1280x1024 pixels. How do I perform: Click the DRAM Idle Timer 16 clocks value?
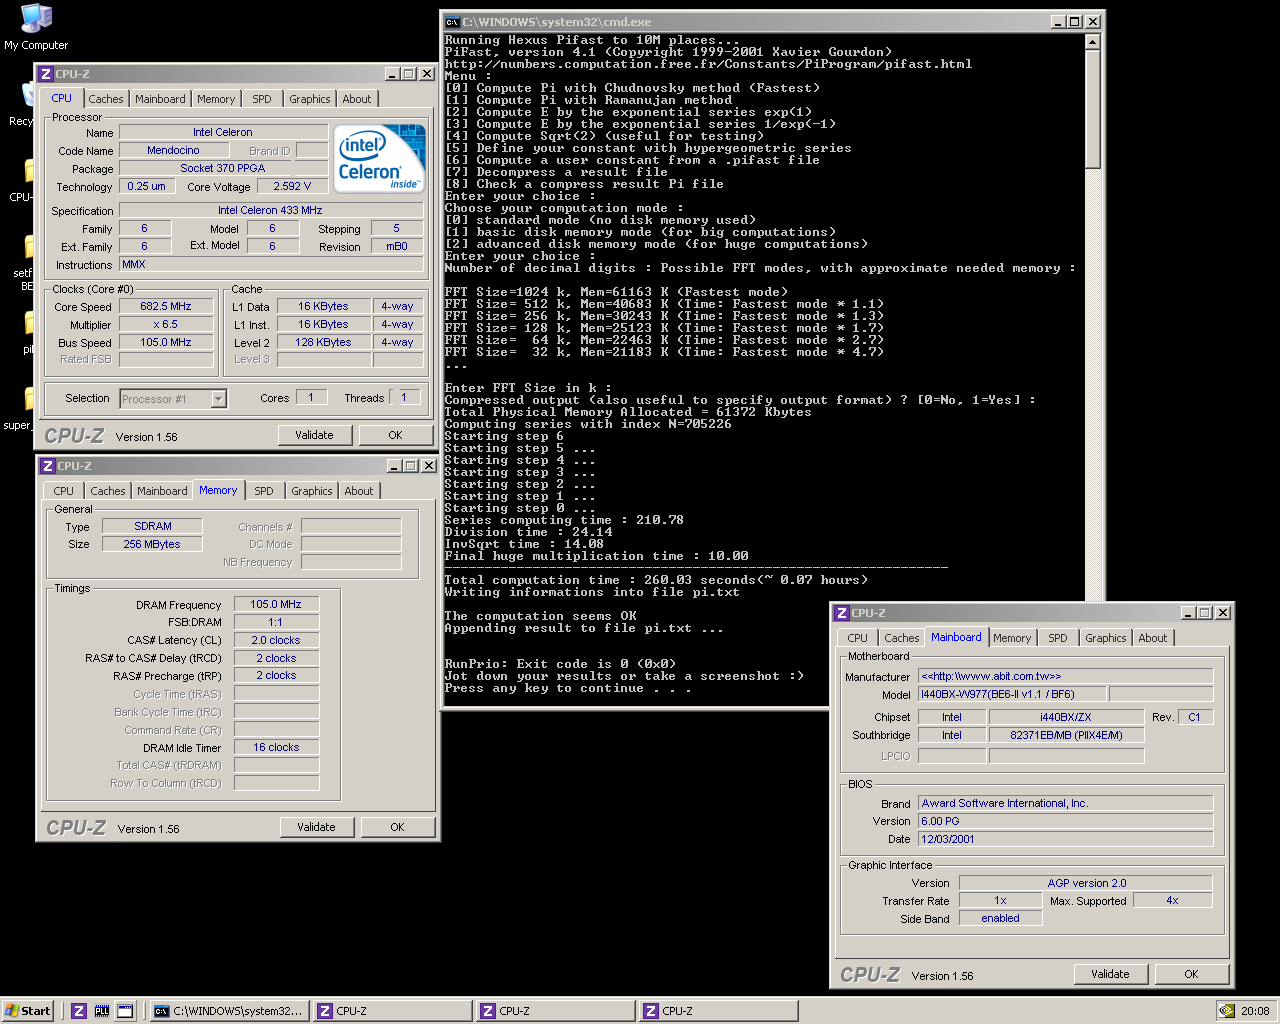pyautogui.click(x=276, y=747)
